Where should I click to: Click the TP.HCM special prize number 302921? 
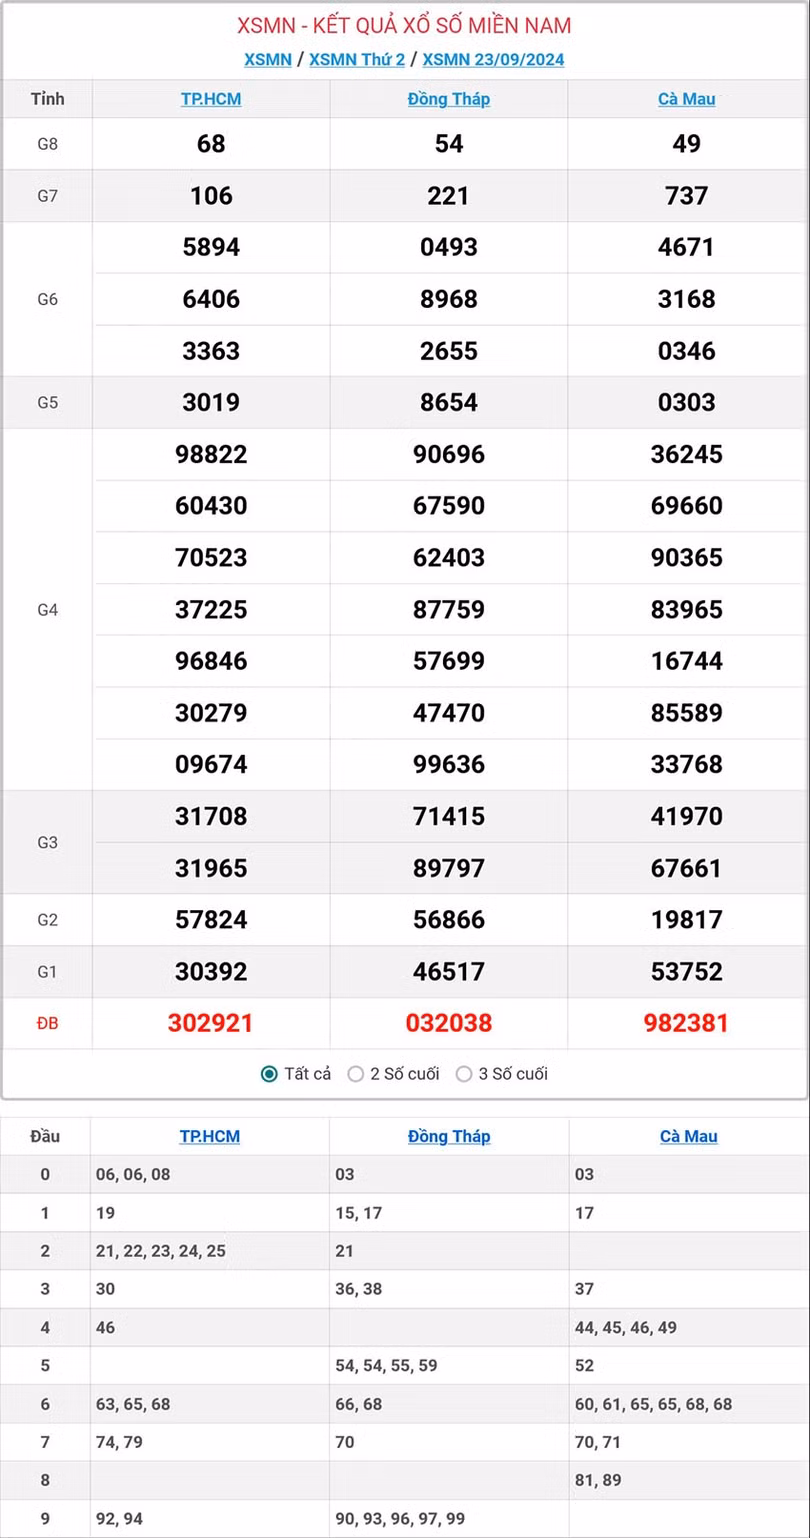[211, 1023]
